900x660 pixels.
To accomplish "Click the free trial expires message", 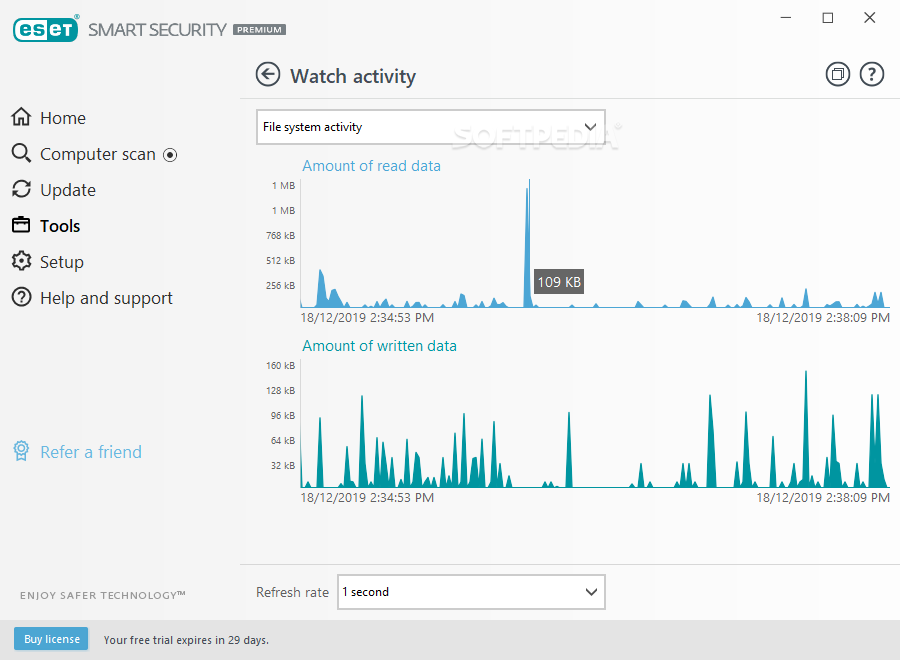I will coord(186,640).
